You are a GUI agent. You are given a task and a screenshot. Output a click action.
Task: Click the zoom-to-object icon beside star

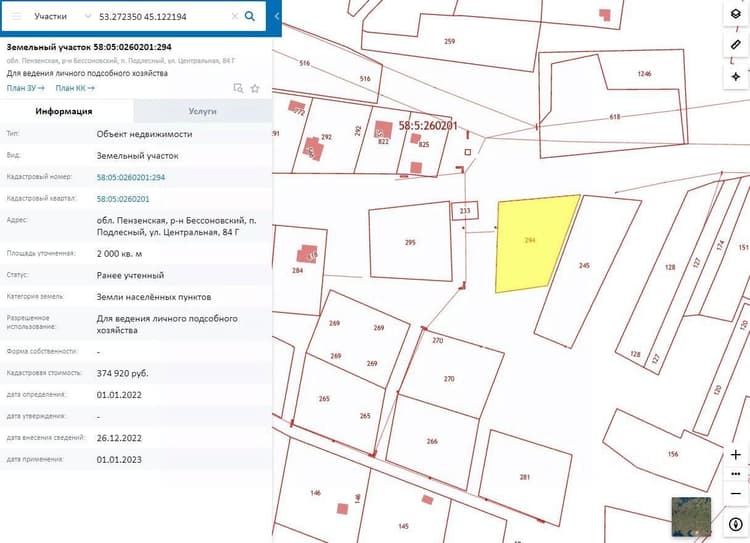[x=238, y=88]
